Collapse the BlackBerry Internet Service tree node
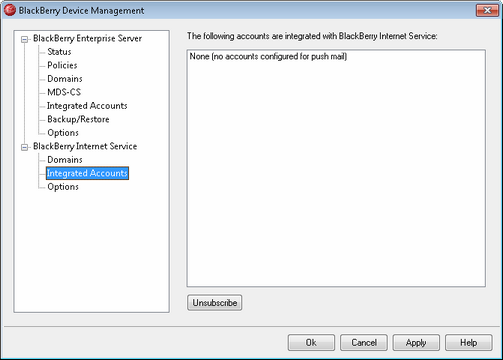This screenshot has width=503, height=360. pyautogui.click(x=24, y=147)
